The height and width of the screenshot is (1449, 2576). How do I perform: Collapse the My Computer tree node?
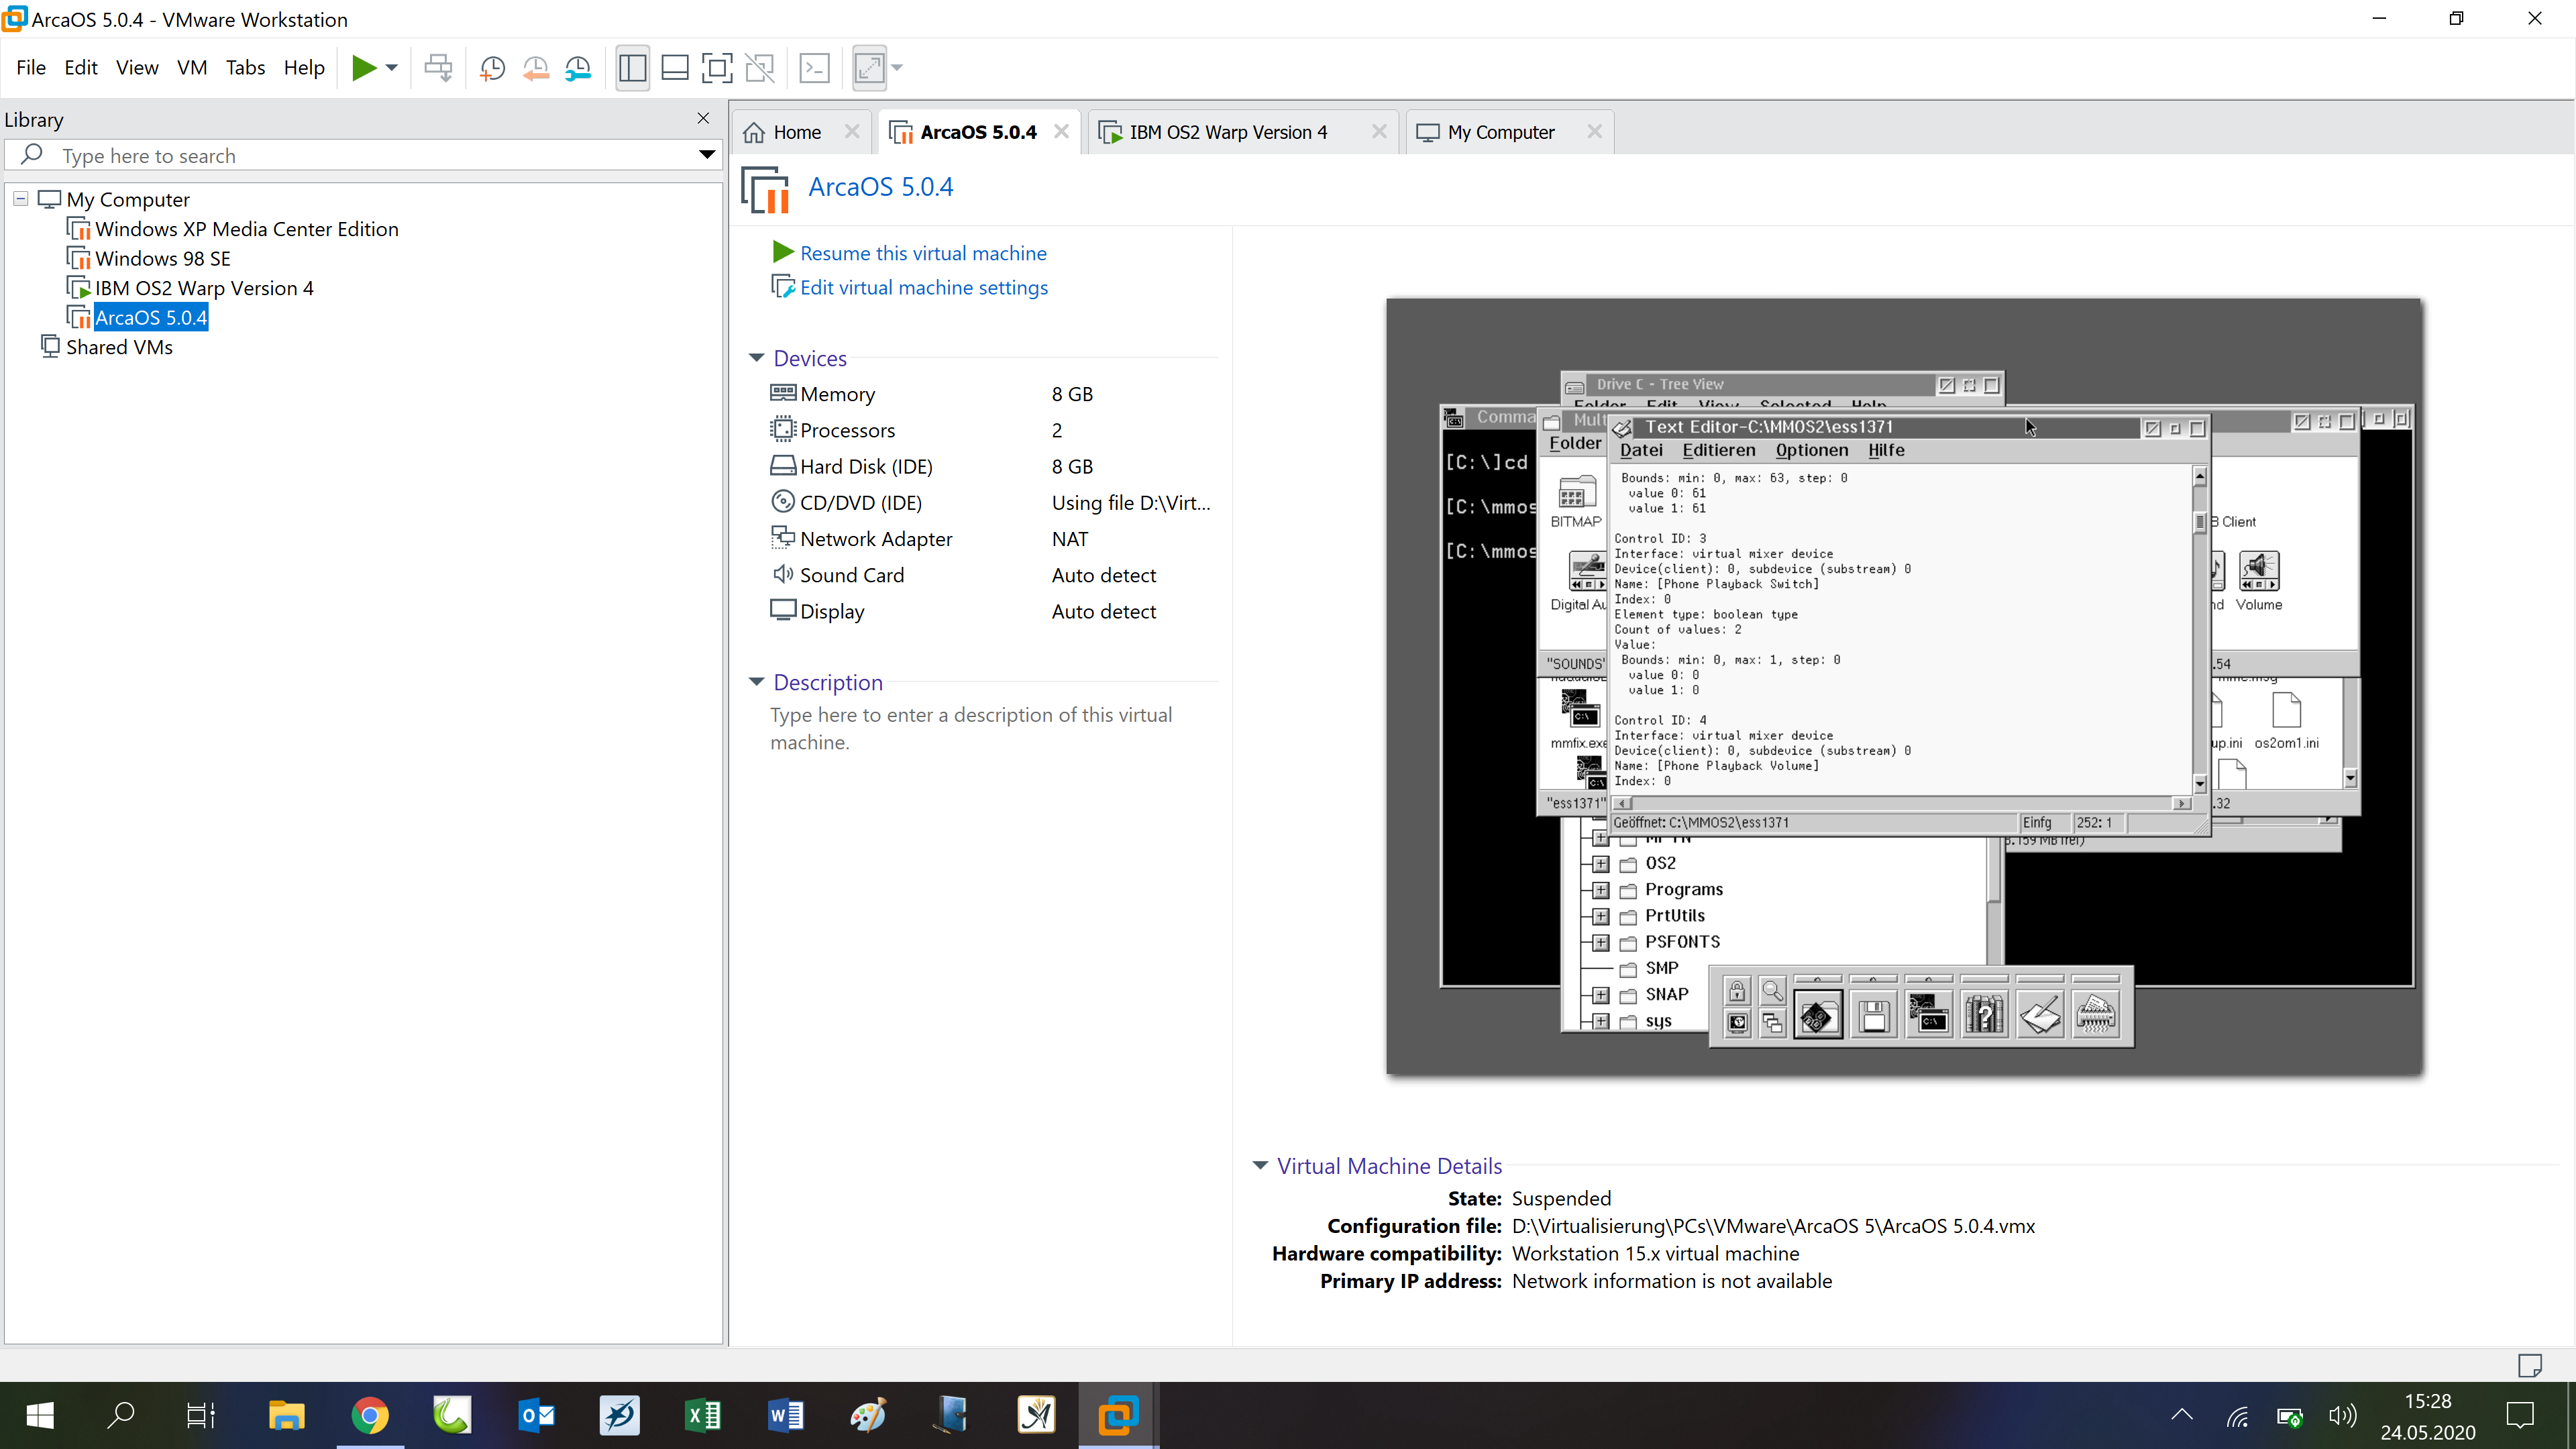[x=20, y=198]
